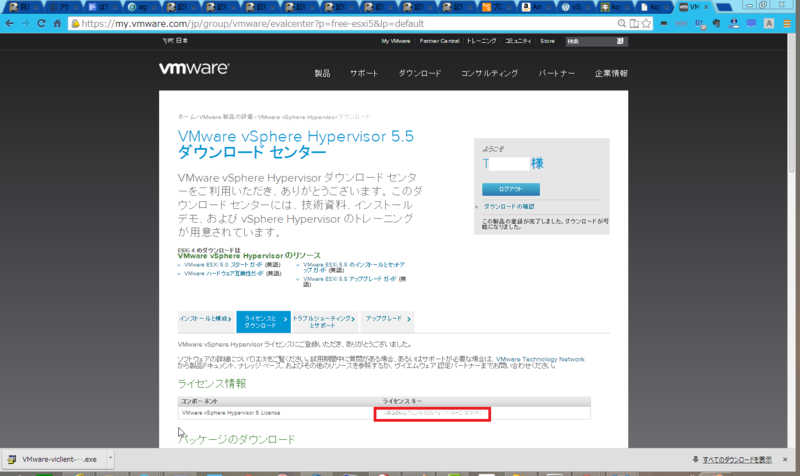Click the site search input field
The image size is (800, 476).
[590, 41]
